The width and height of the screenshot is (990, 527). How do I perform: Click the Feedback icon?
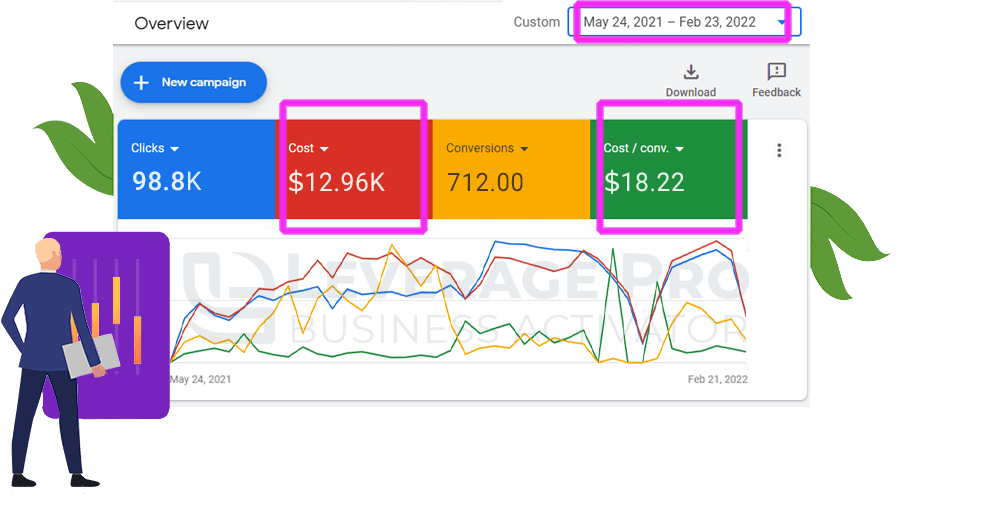coord(776,71)
